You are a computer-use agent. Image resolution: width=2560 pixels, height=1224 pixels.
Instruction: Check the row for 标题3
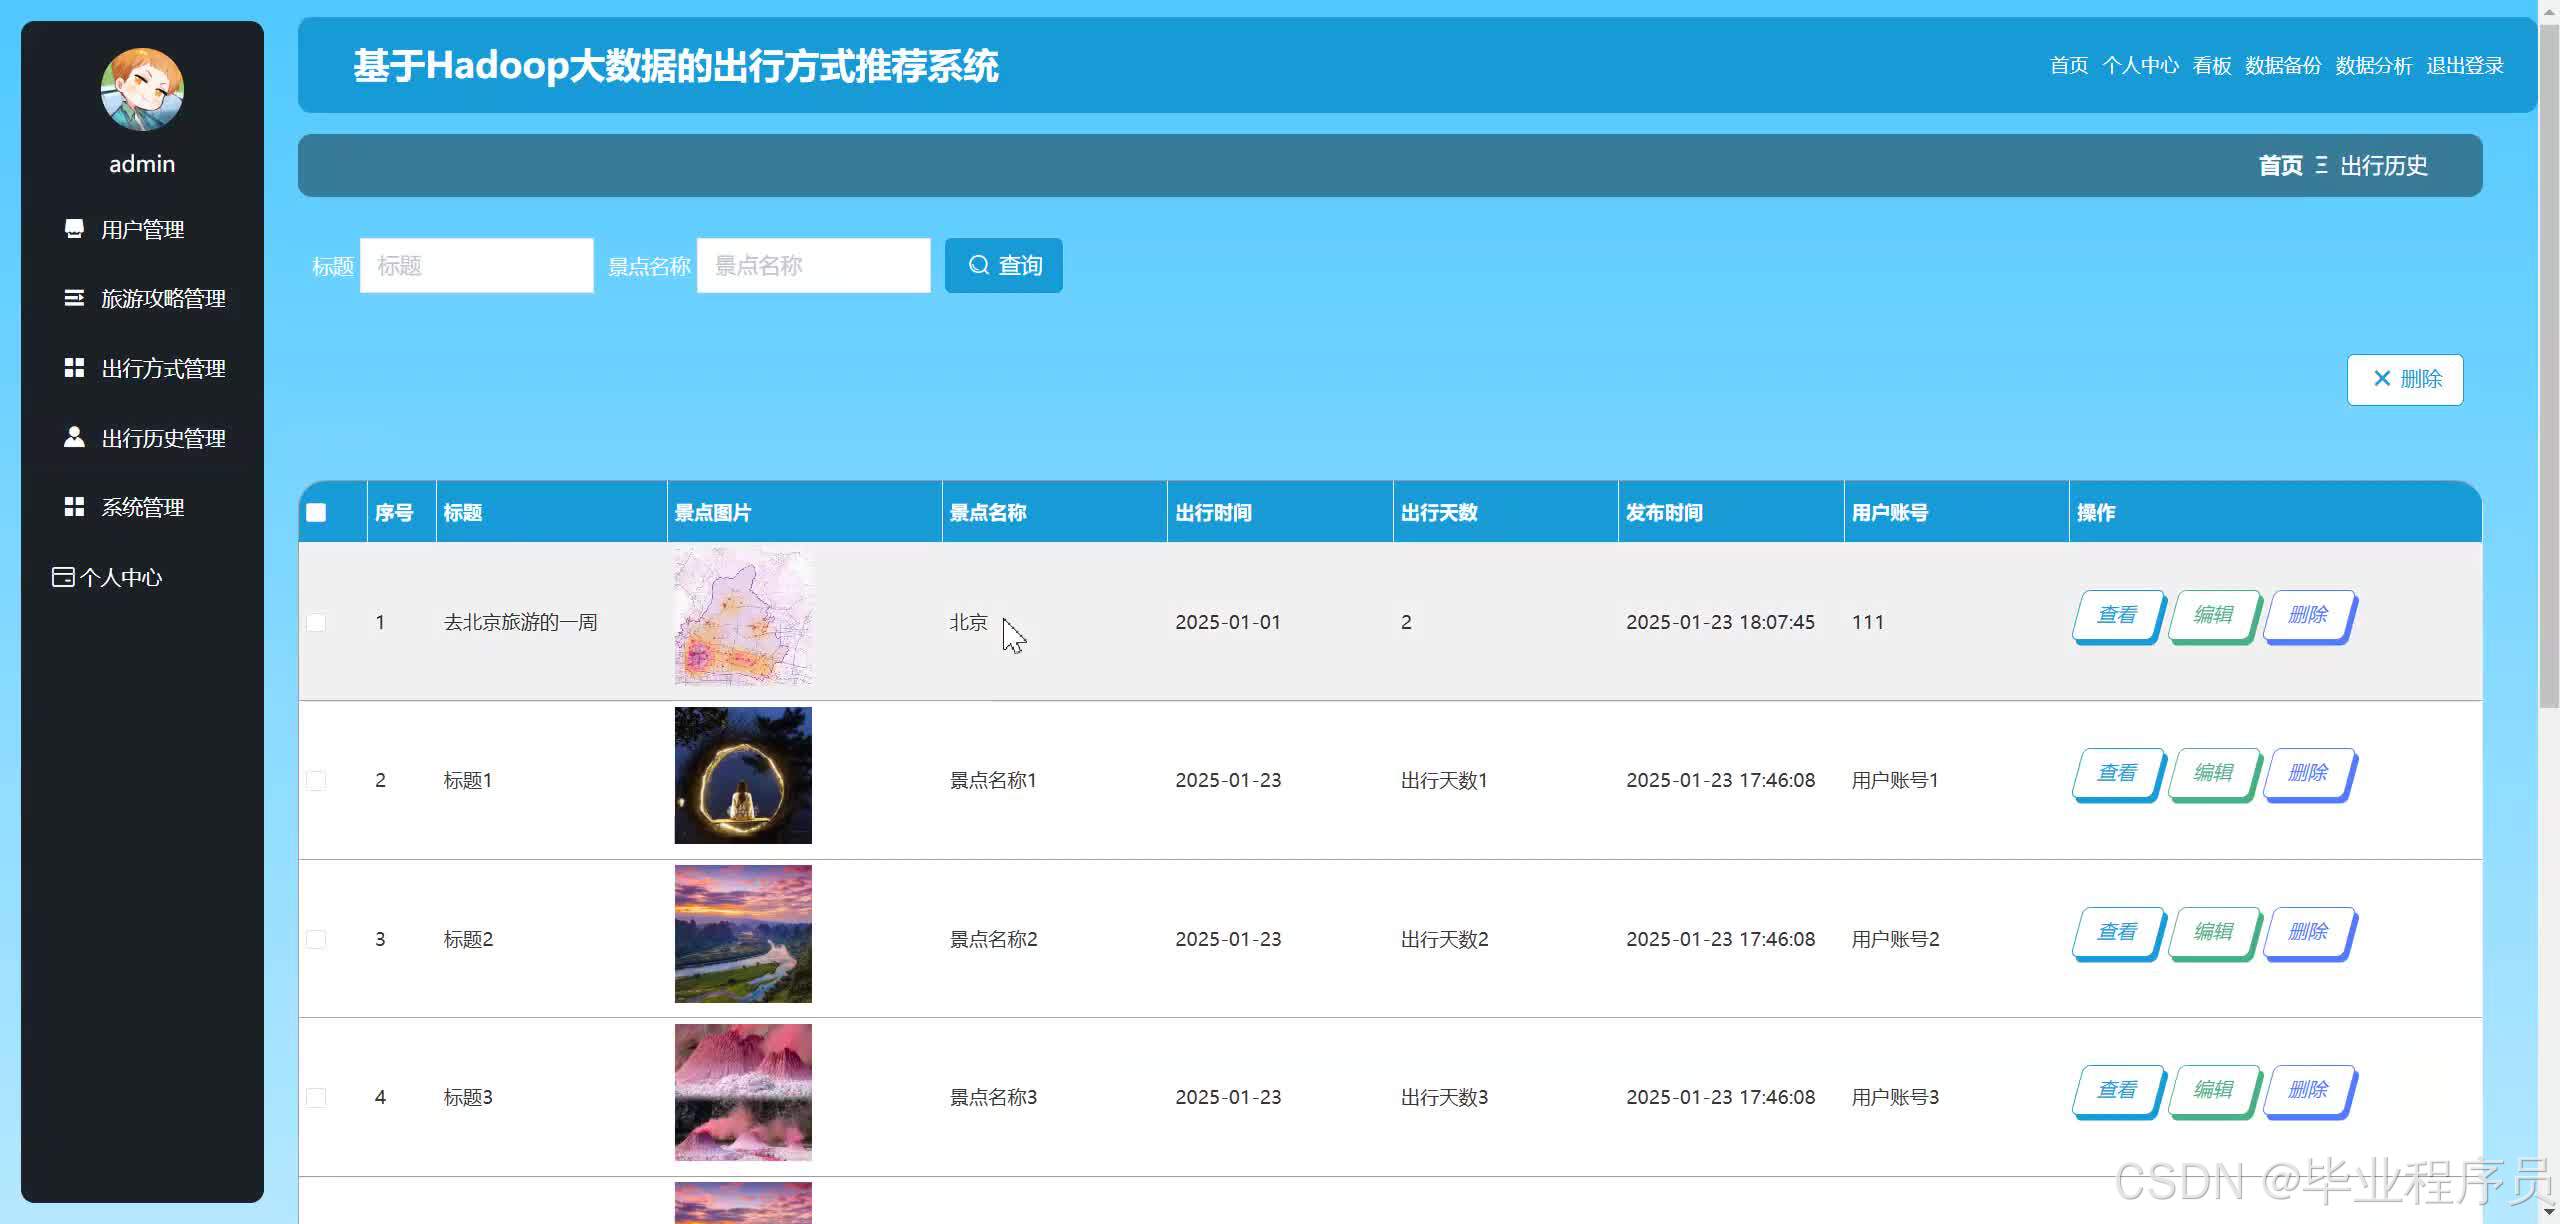(x=316, y=1097)
